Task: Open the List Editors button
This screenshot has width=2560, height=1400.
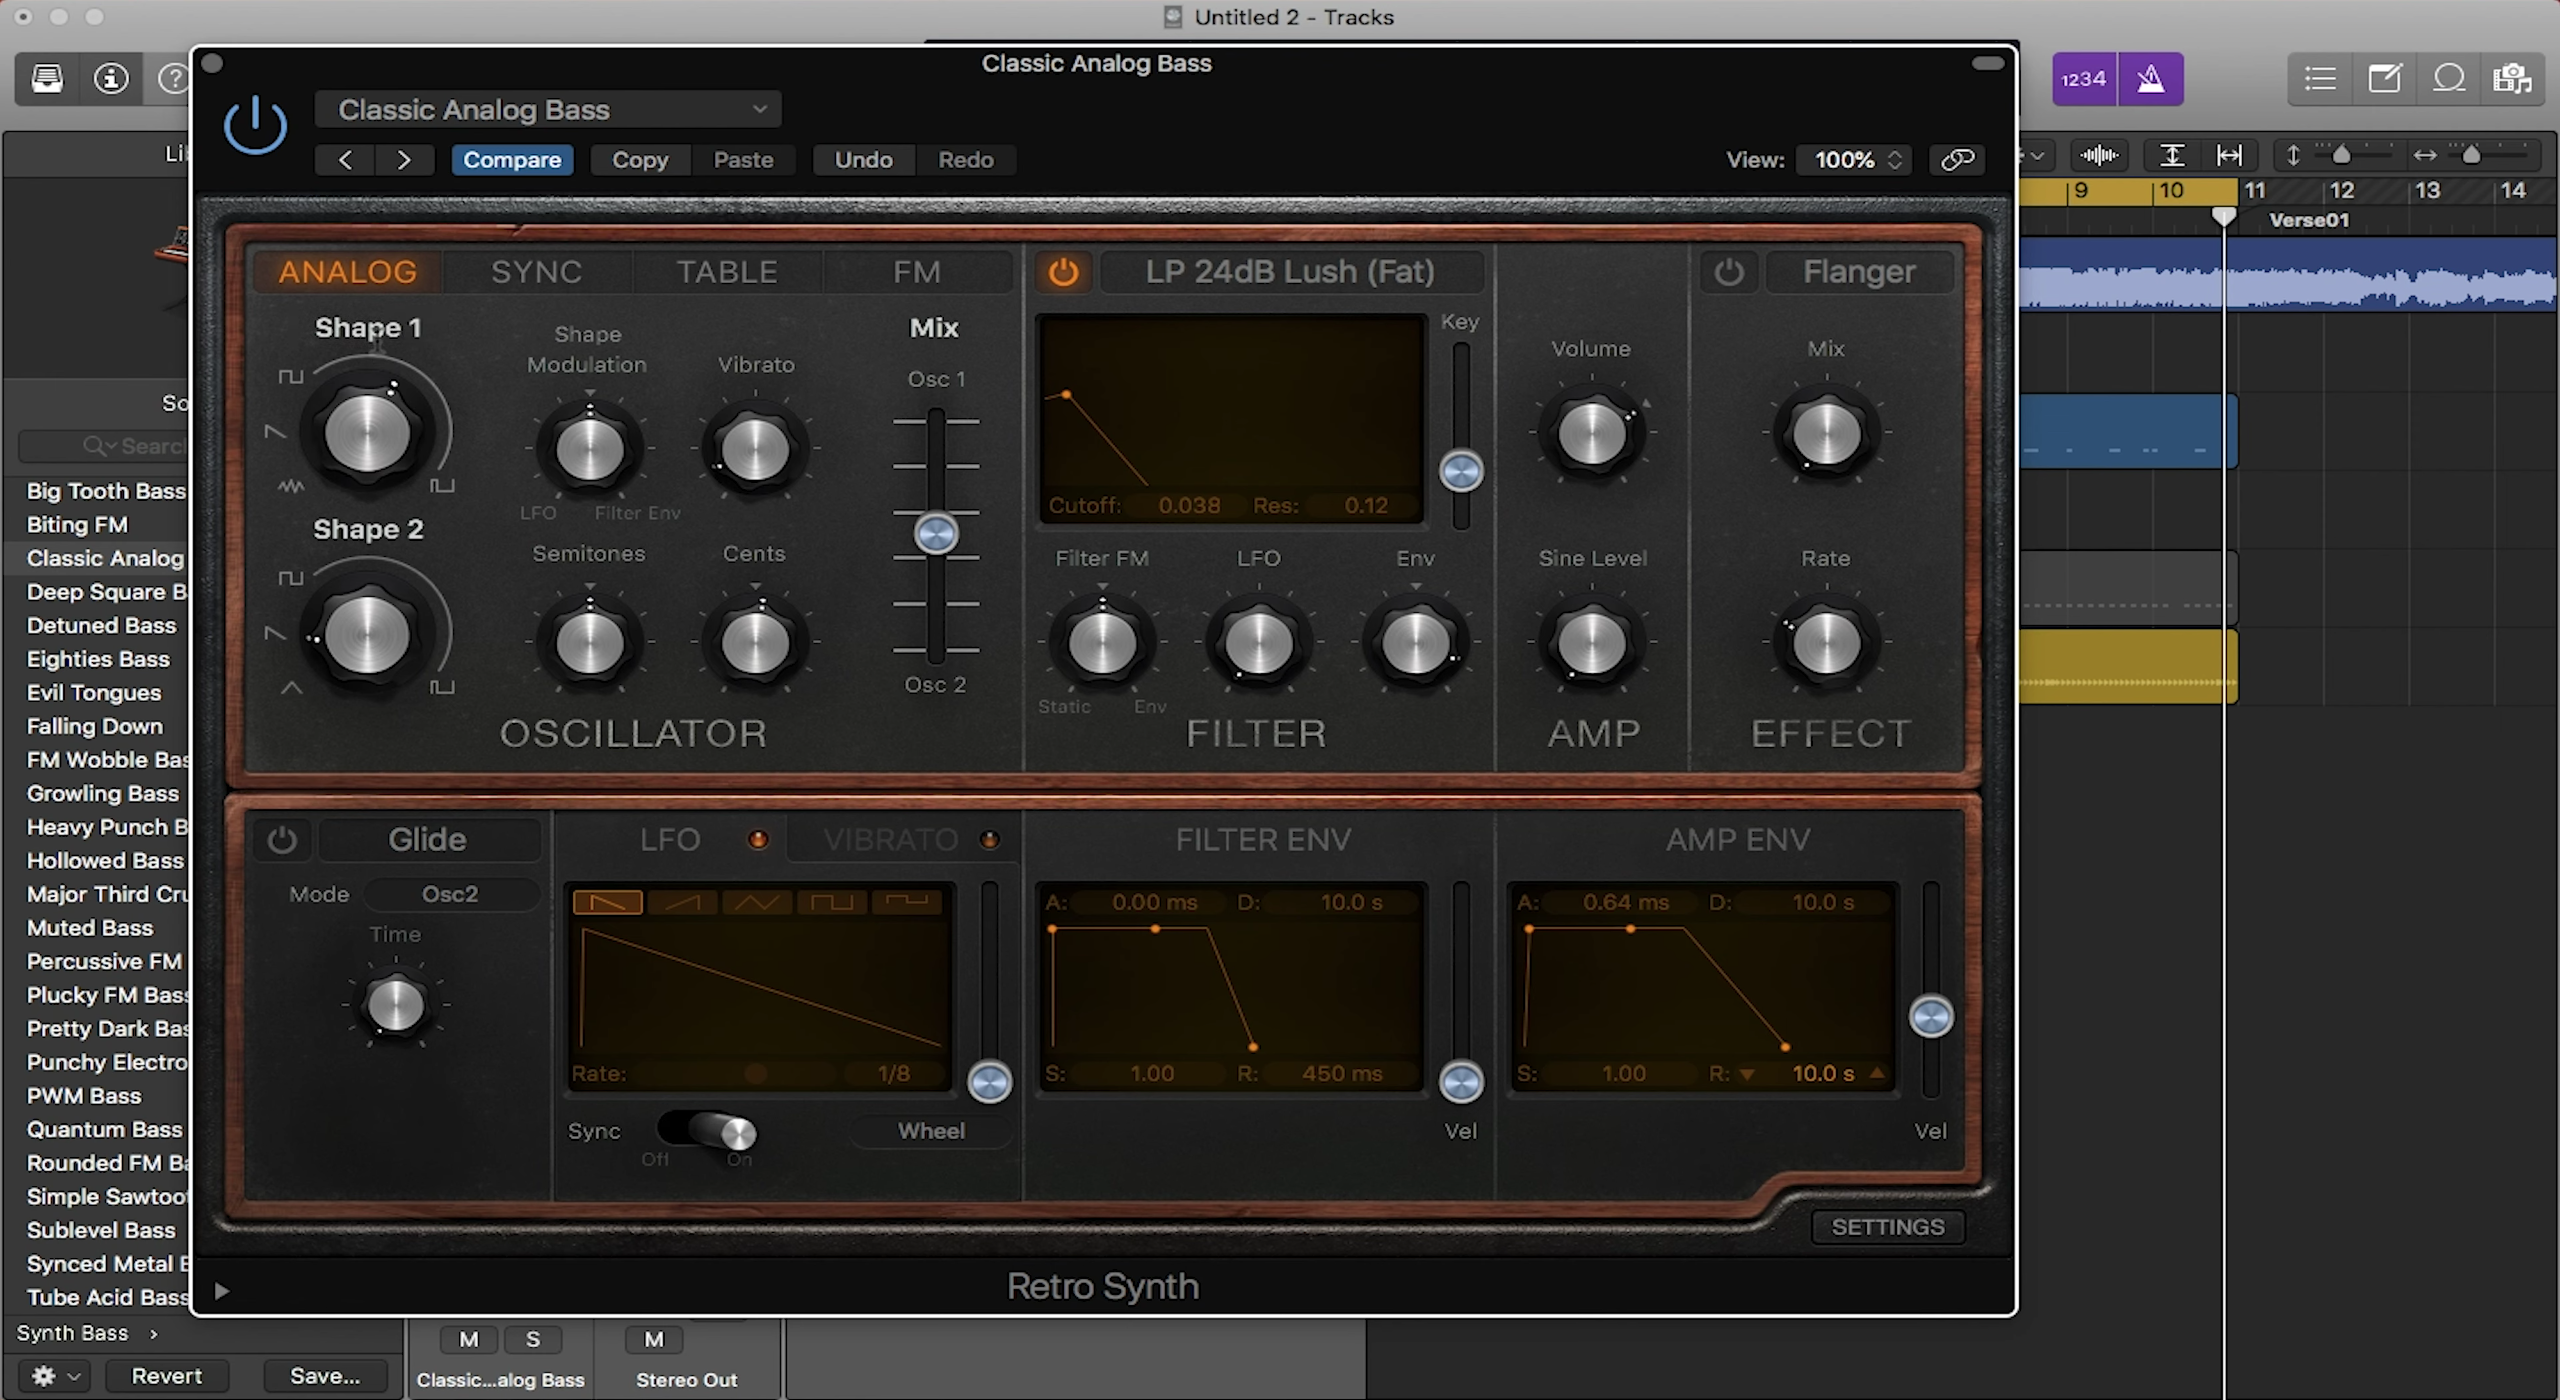Action: 2320,79
